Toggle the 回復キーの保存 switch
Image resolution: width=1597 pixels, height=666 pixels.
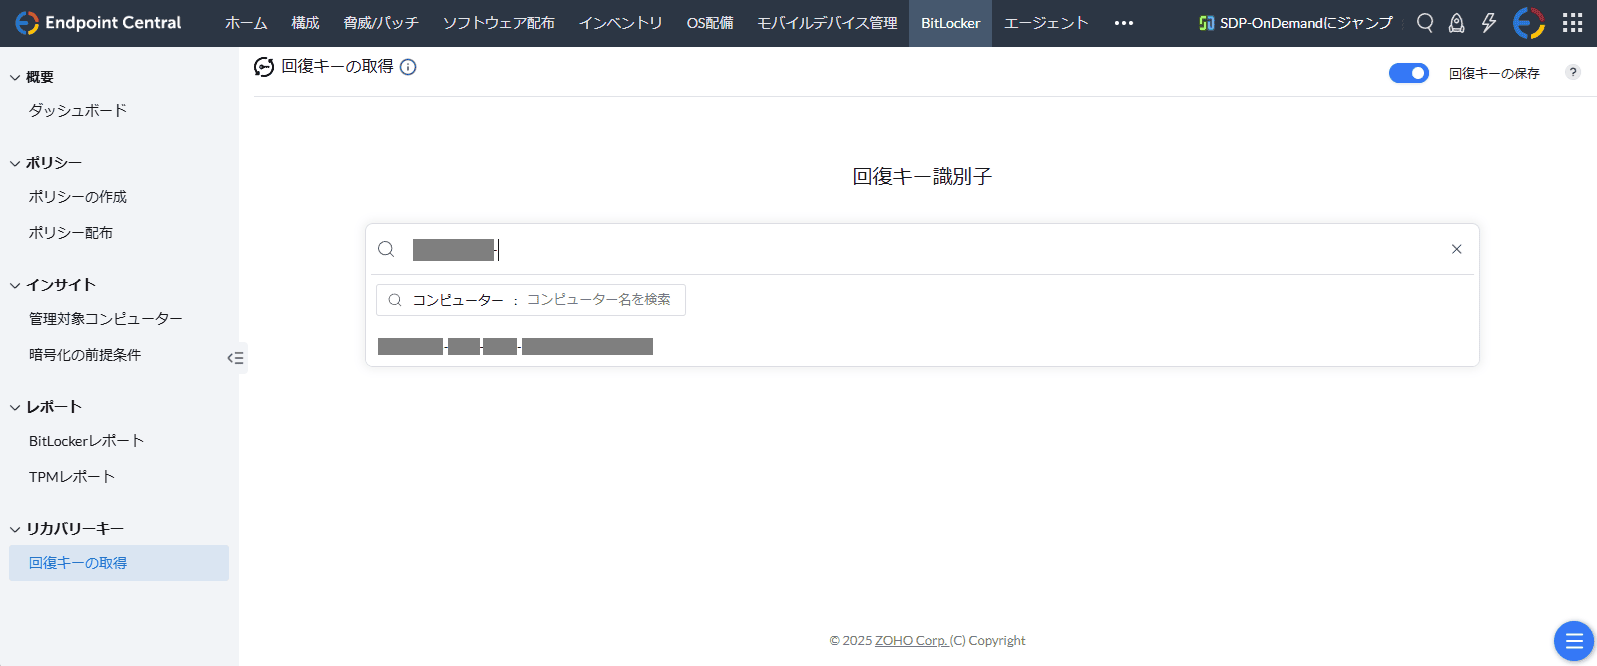1408,73
